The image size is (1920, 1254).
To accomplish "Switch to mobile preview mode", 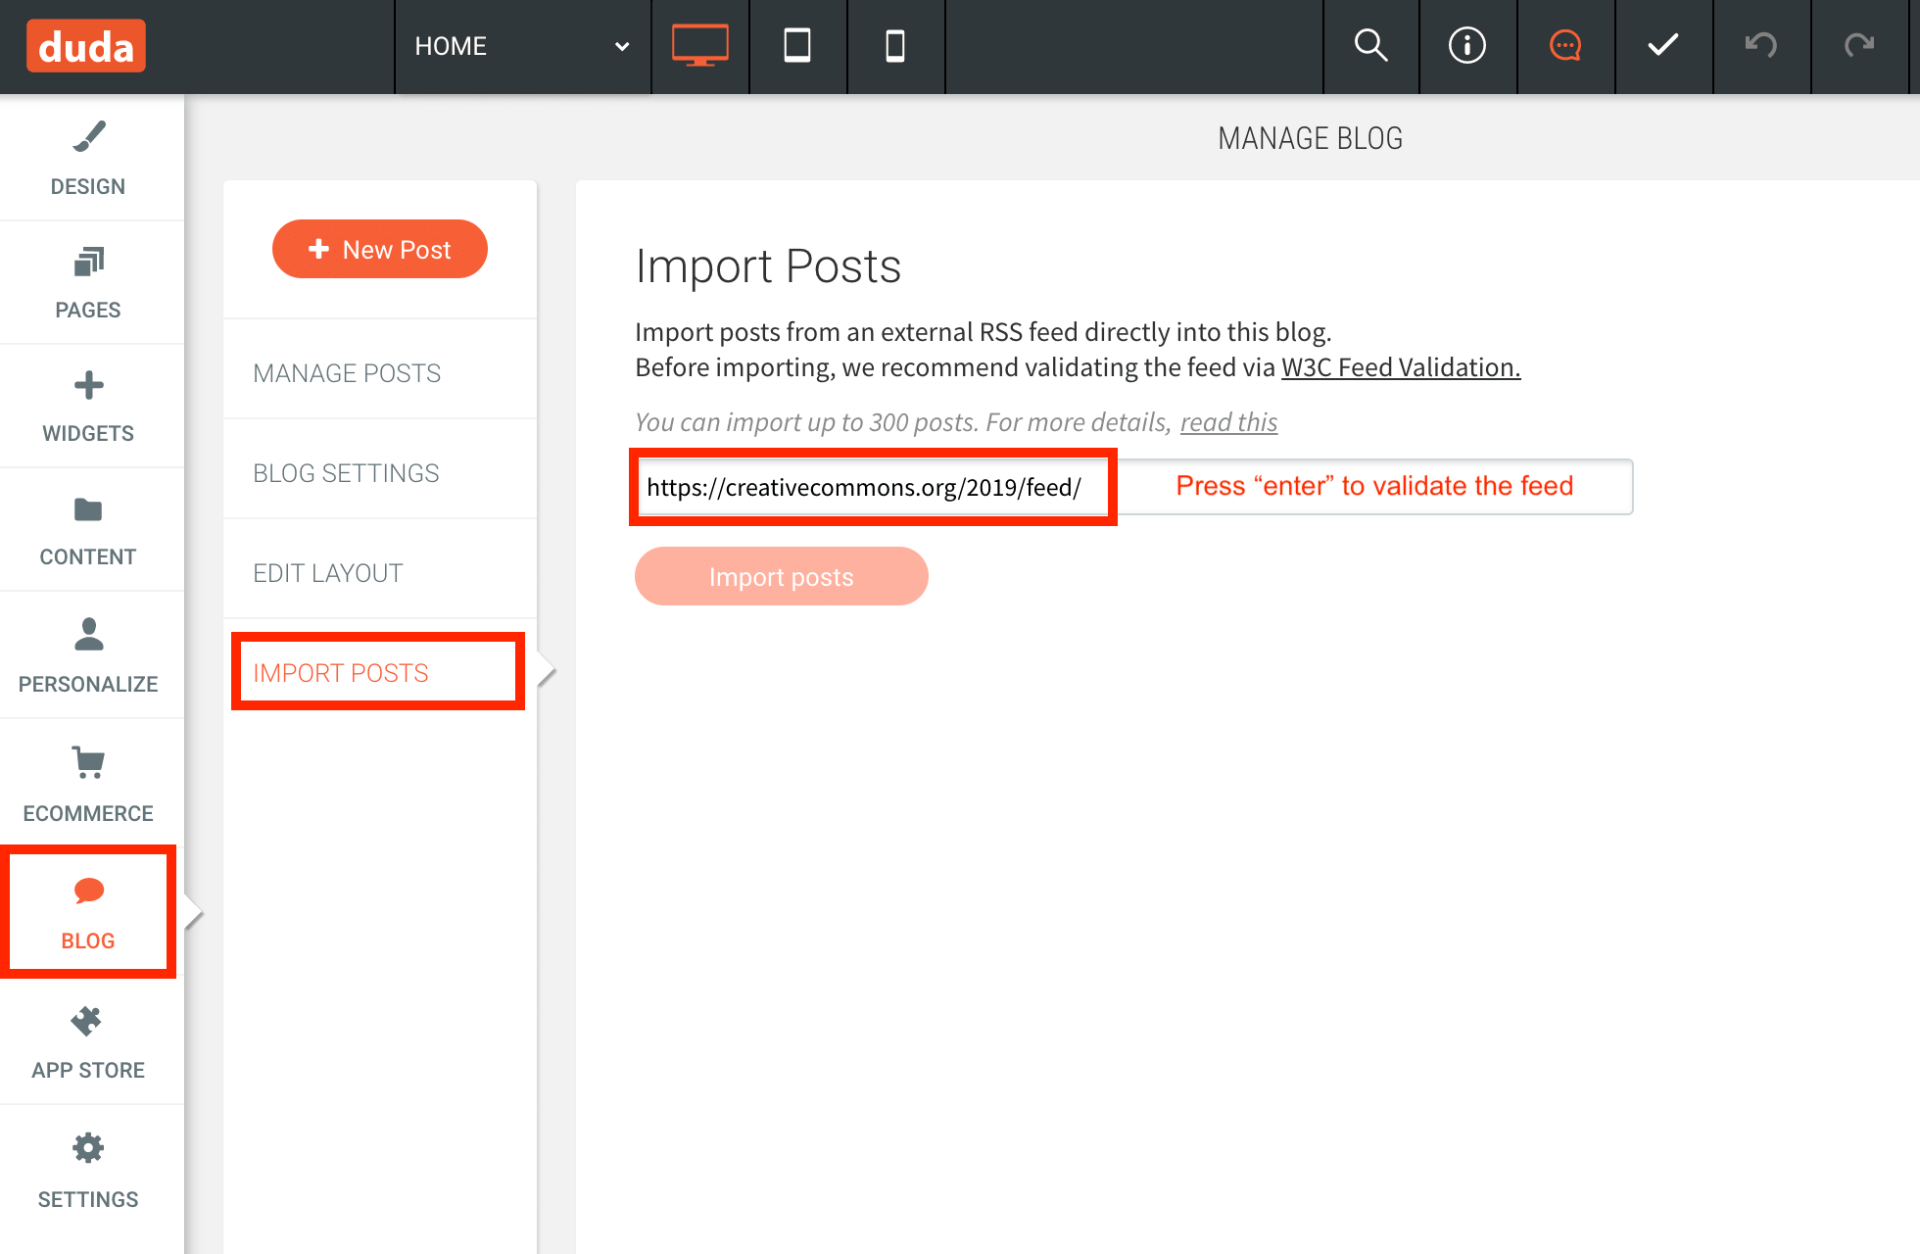I will [895, 46].
